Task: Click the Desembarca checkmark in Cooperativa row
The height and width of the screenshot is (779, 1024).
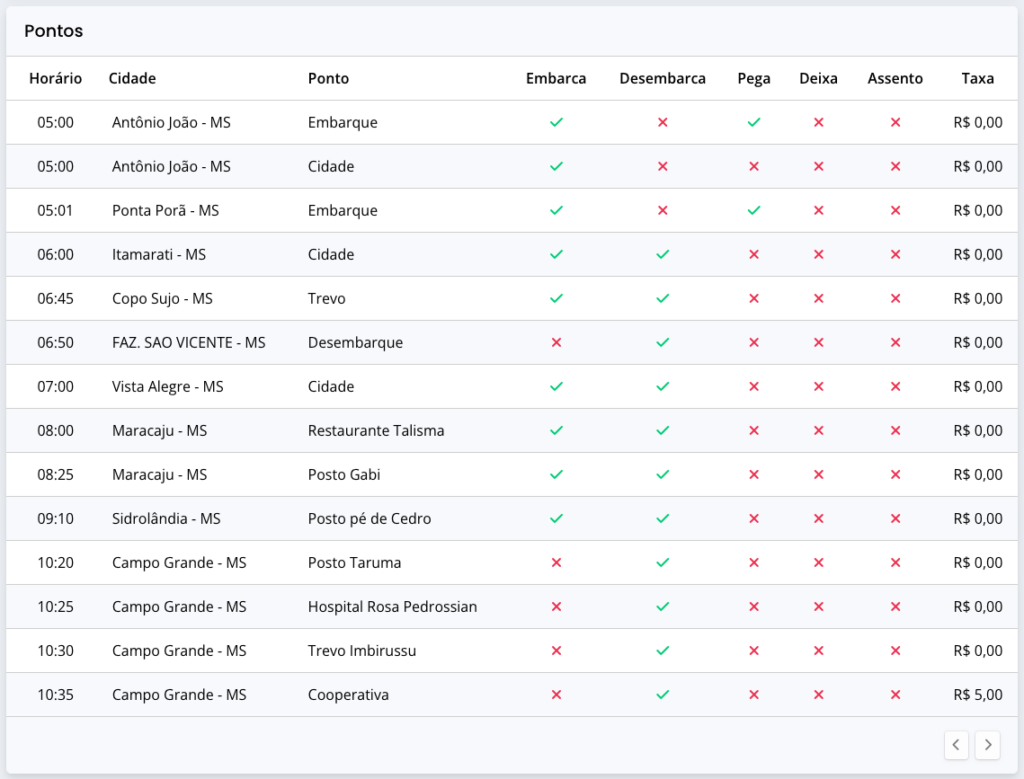Action: point(662,695)
